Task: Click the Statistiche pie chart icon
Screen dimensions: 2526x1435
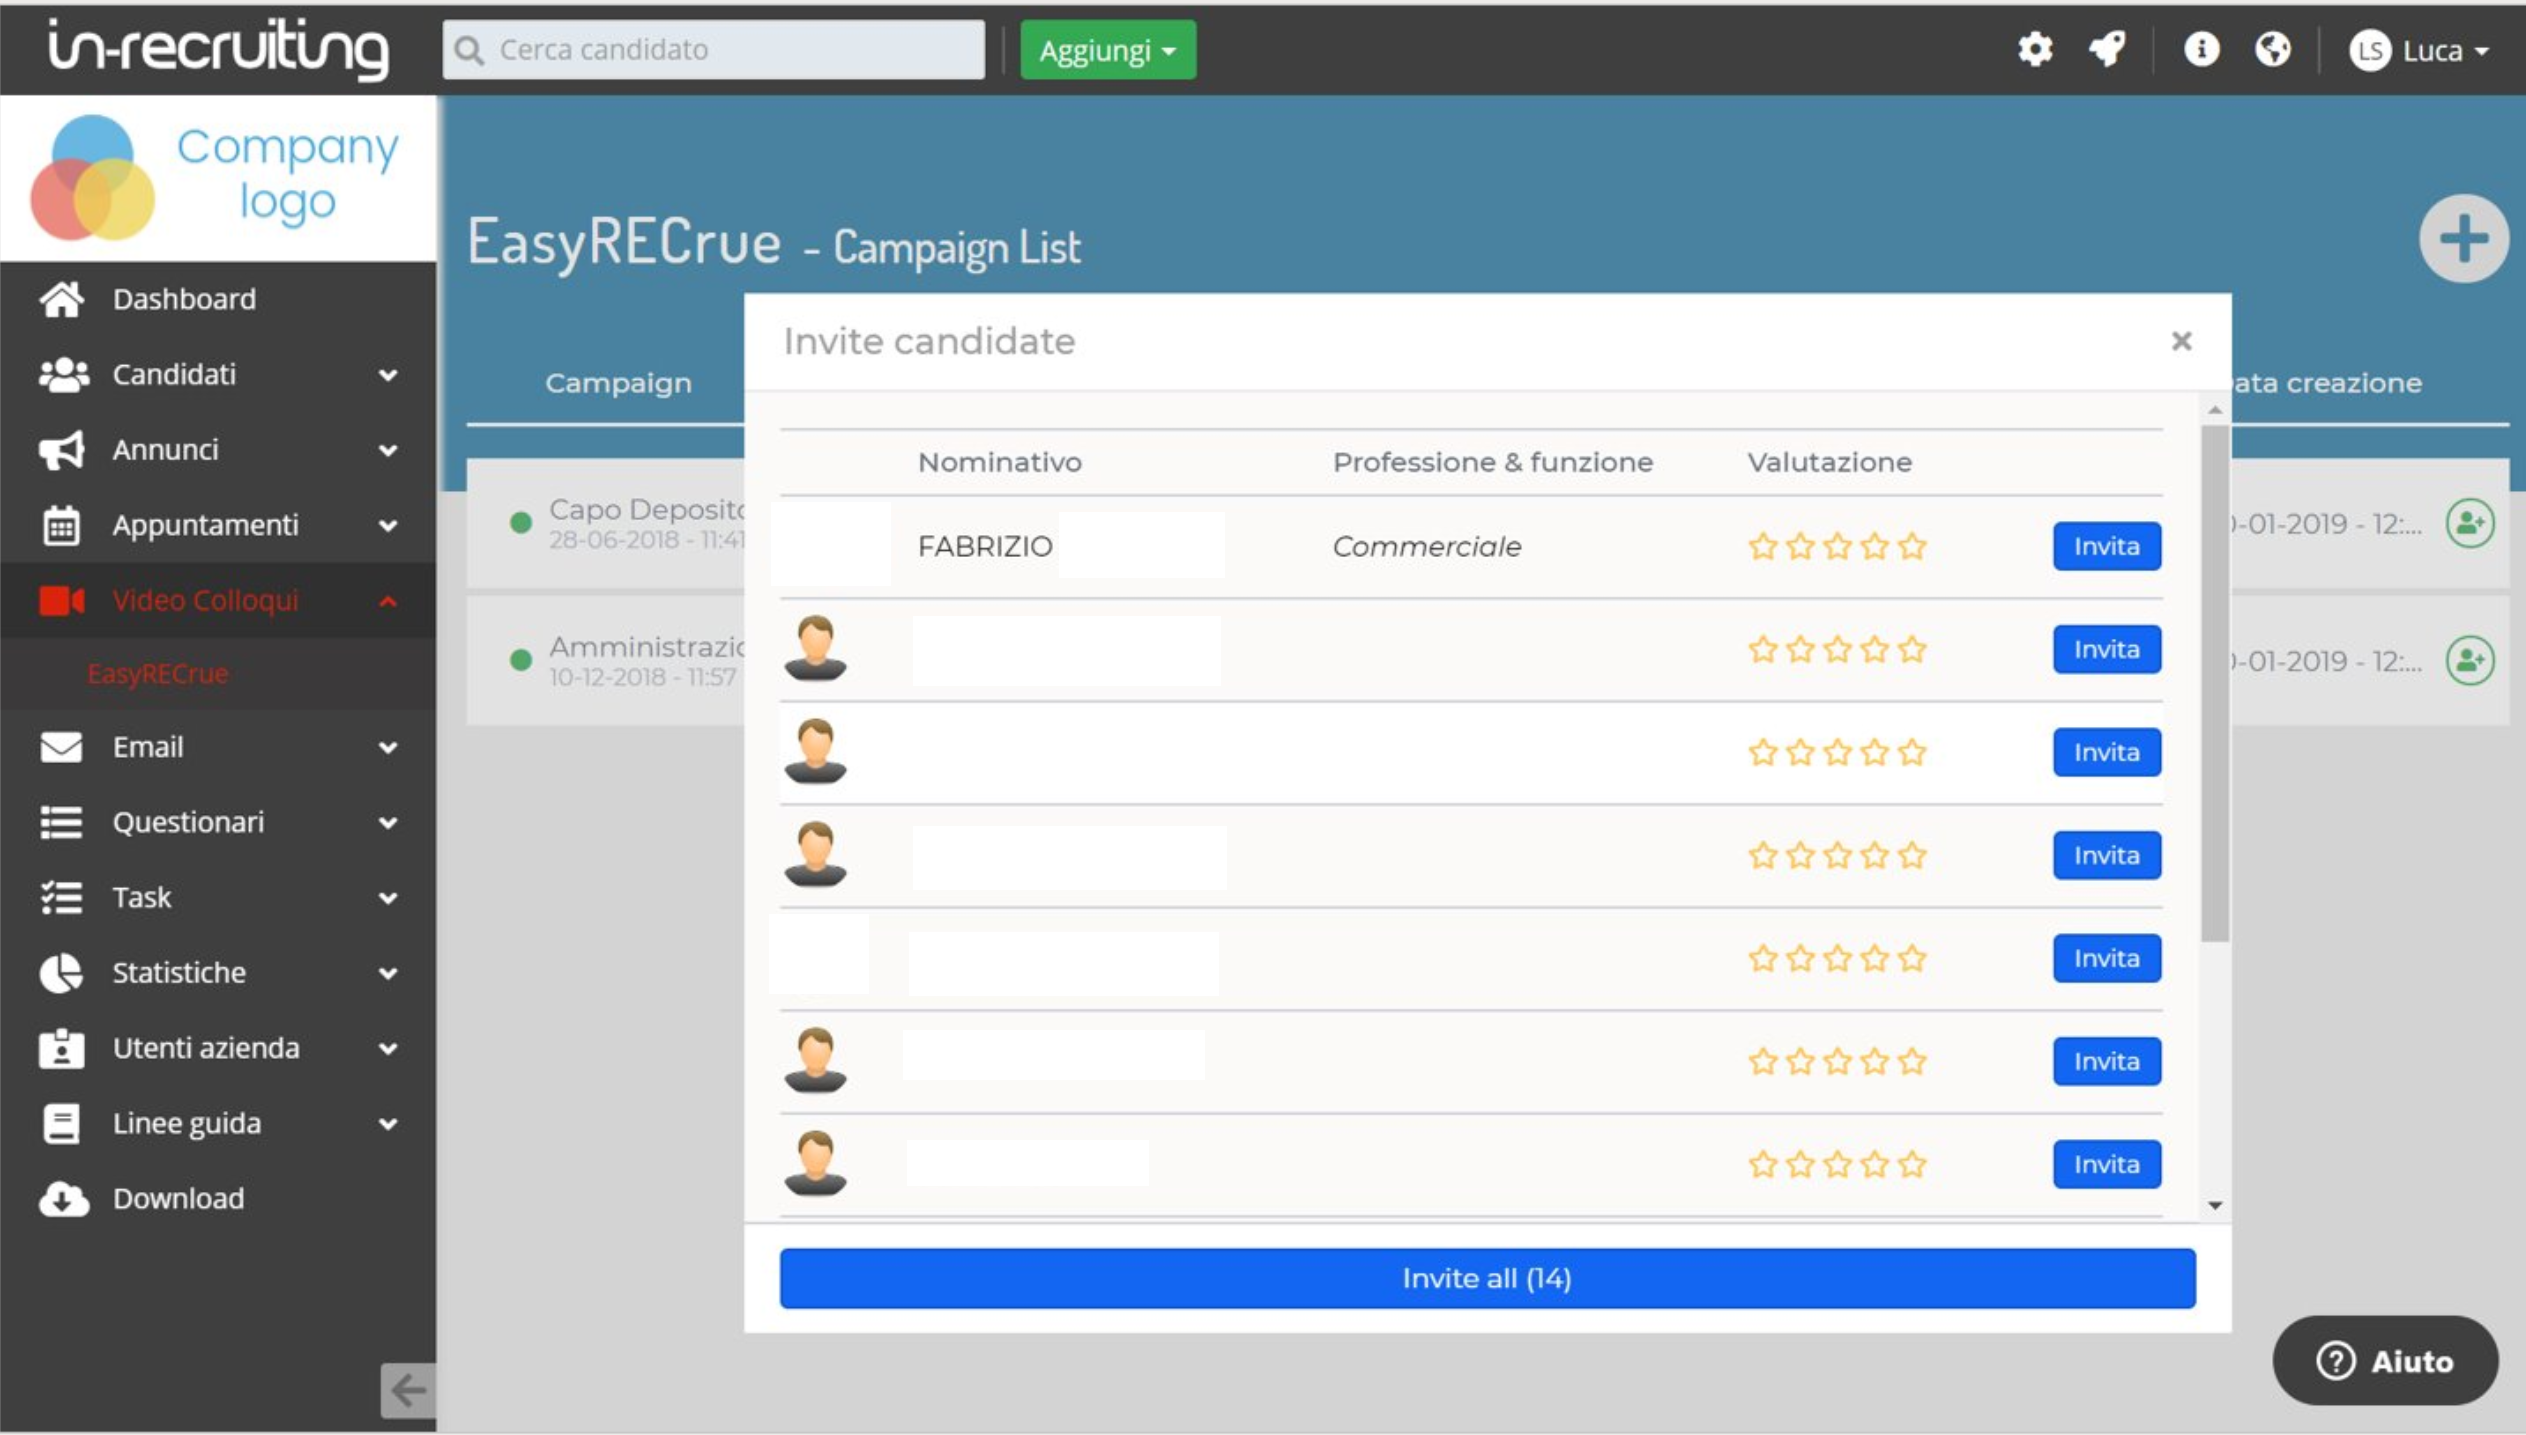Action: point(61,972)
